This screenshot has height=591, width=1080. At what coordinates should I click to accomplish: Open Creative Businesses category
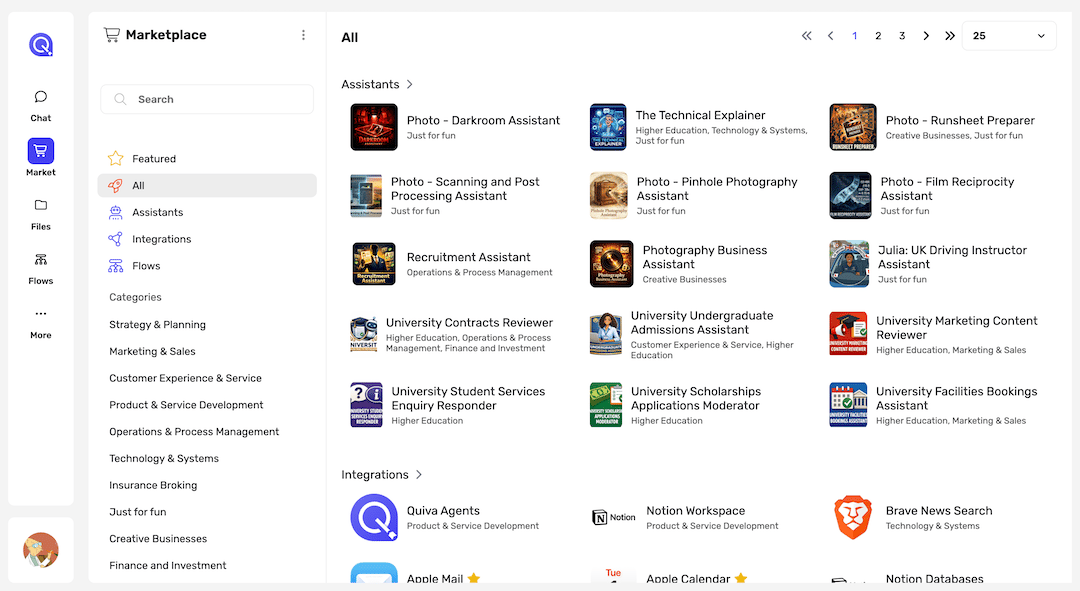click(x=158, y=539)
